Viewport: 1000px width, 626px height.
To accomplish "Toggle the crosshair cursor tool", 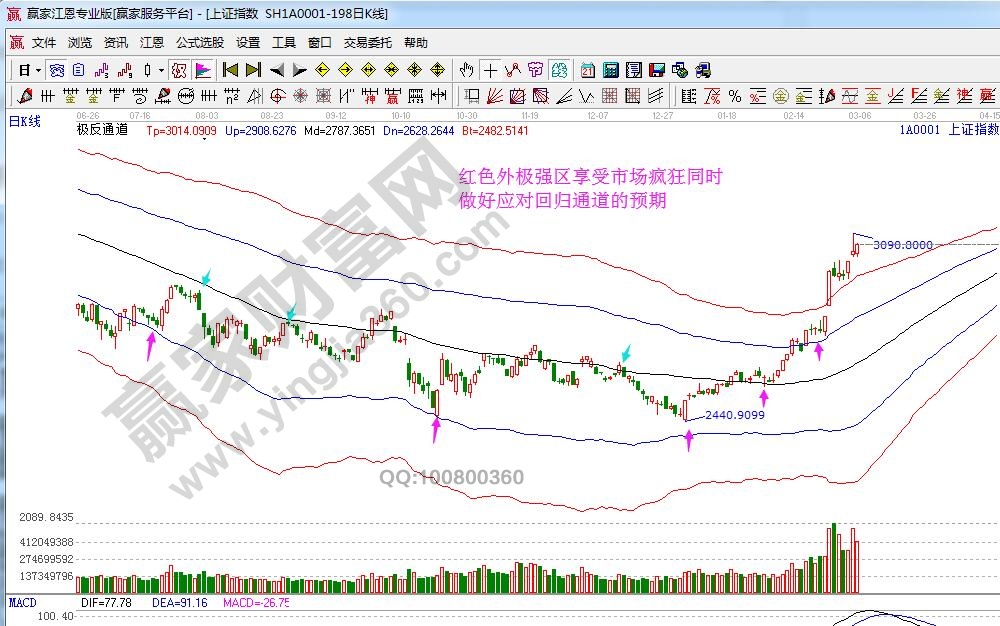I will pyautogui.click(x=490, y=70).
